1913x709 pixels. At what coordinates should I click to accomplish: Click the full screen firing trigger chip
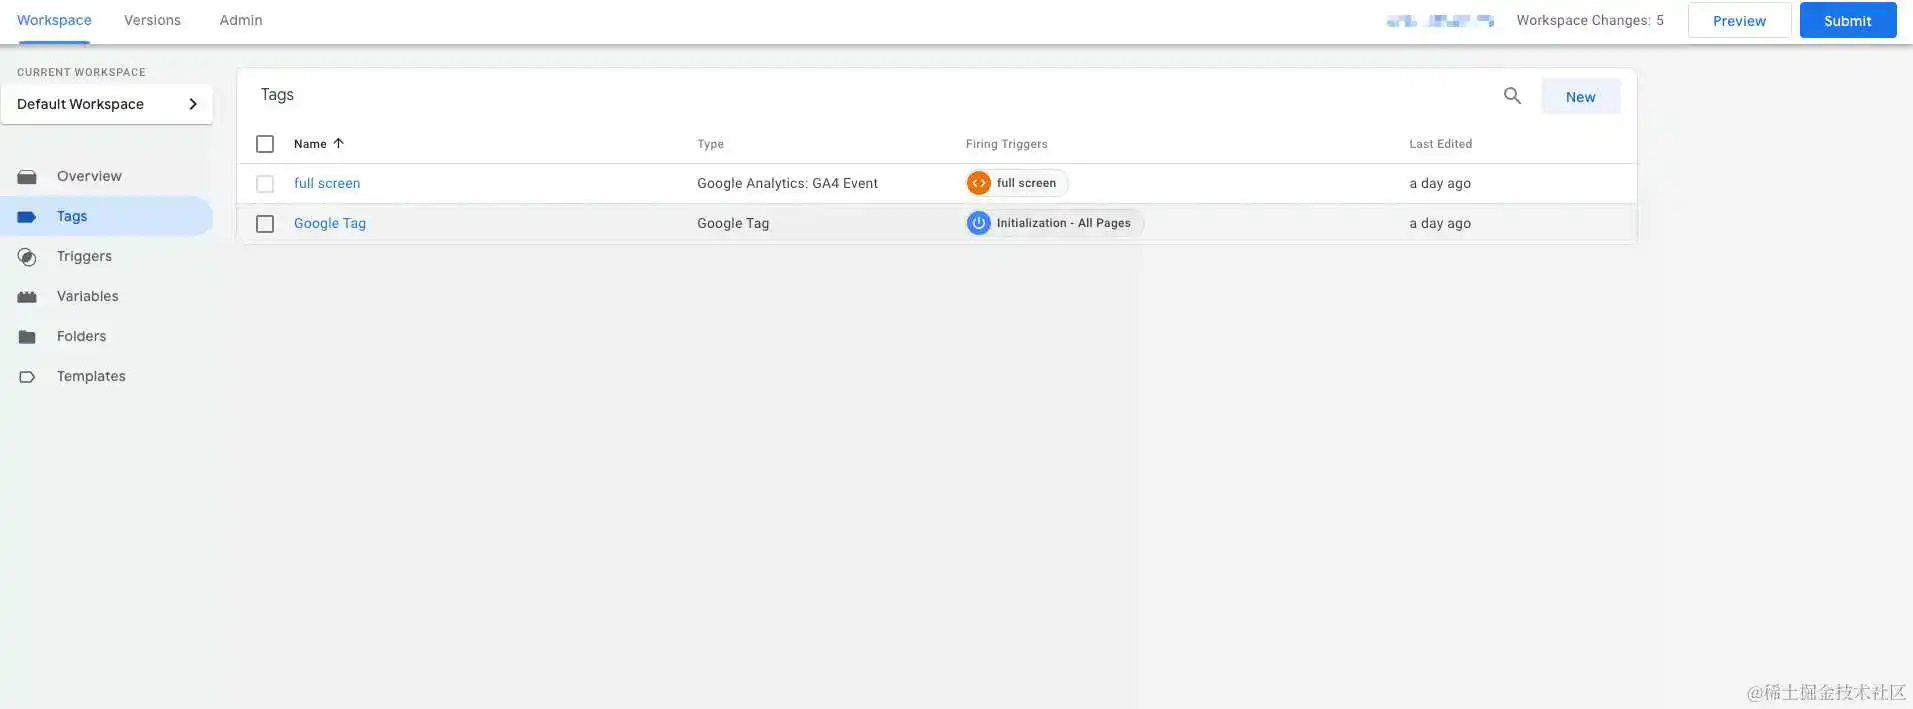[x=1017, y=183]
